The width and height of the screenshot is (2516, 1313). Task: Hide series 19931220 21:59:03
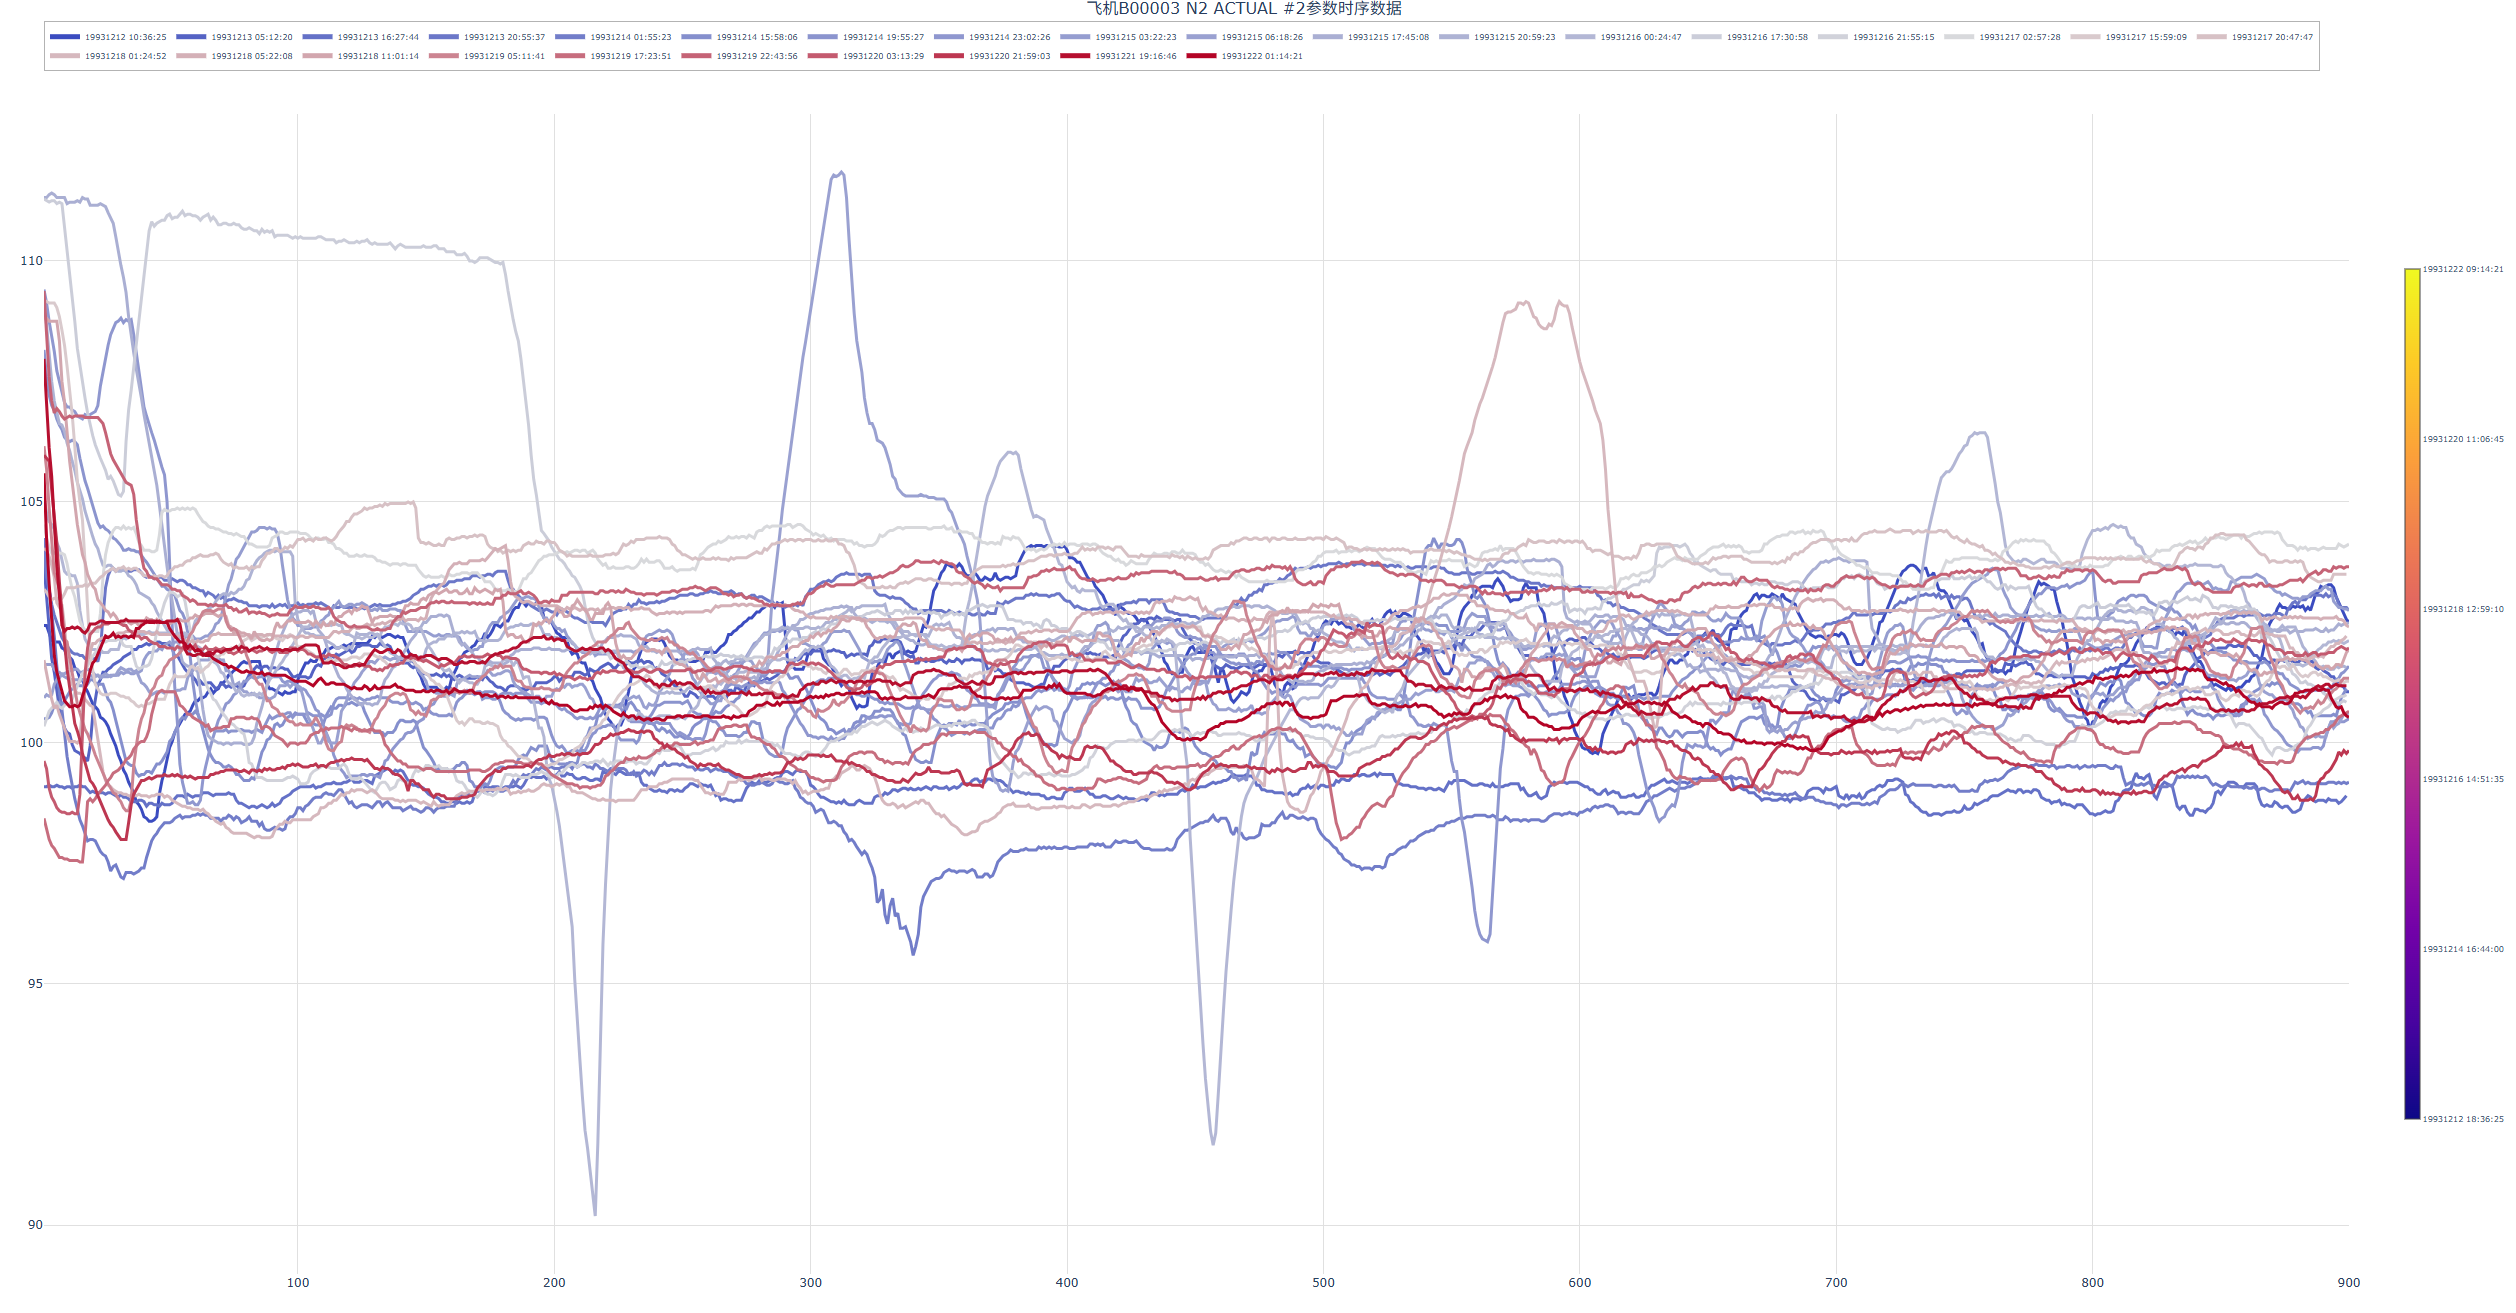(1009, 56)
